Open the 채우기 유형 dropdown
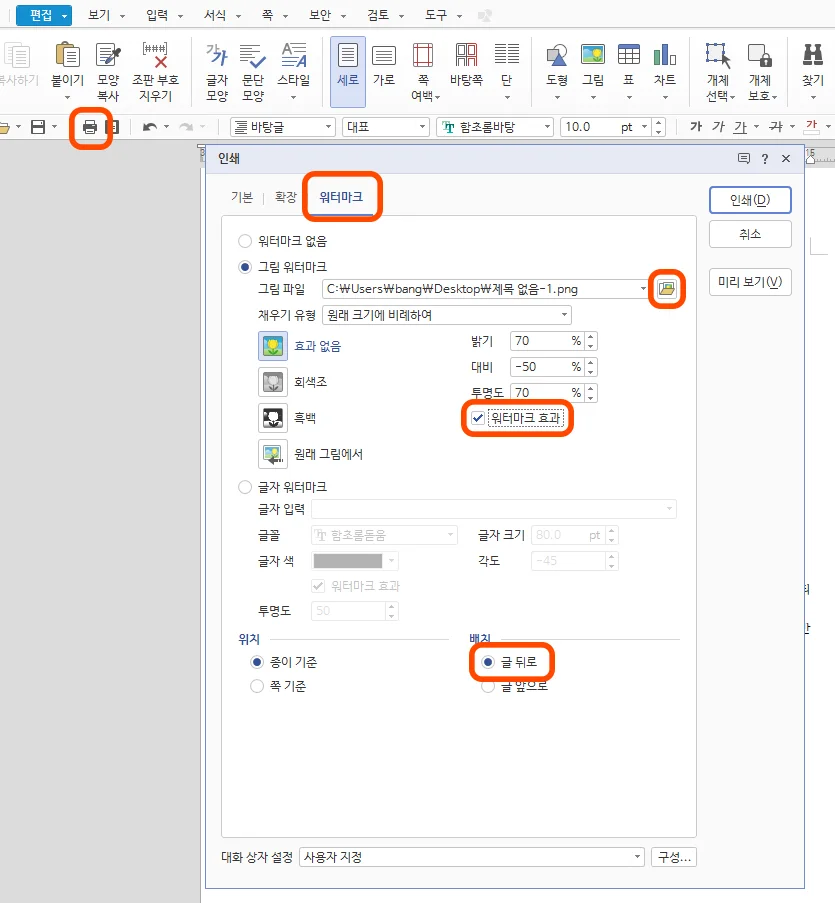 click(564, 314)
